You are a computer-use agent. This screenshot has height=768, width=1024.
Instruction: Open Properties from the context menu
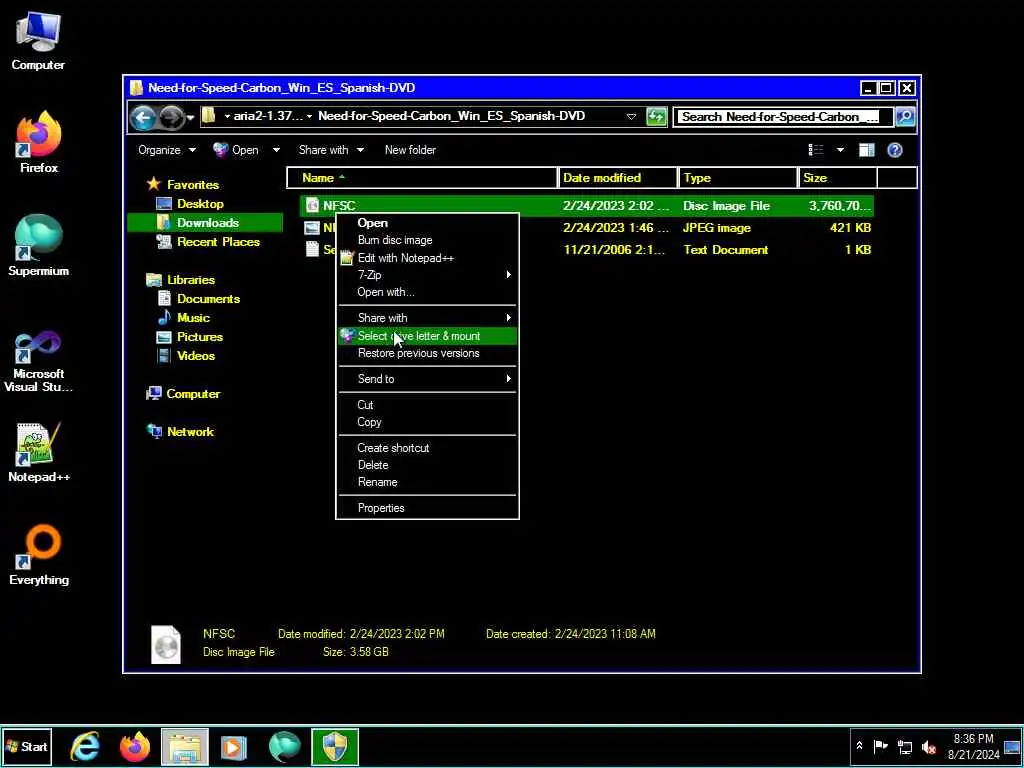coord(427,508)
